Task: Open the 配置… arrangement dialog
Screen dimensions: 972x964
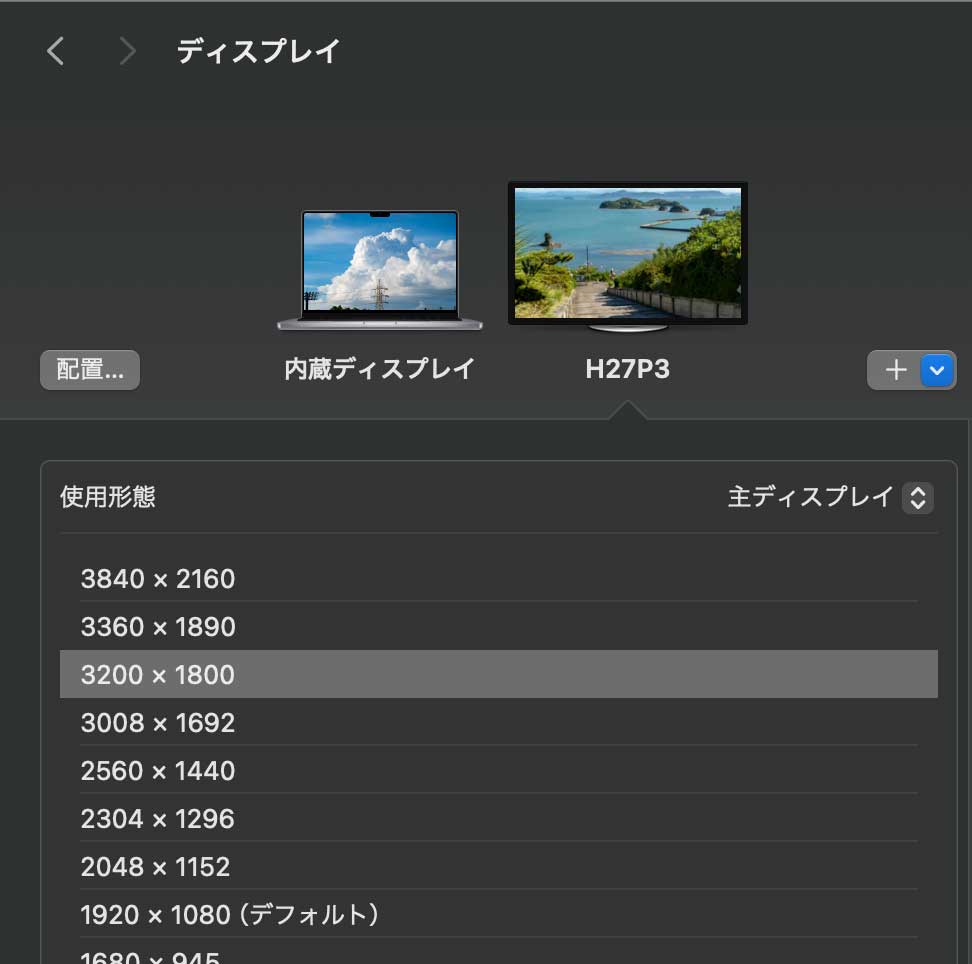Action: [89, 369]
